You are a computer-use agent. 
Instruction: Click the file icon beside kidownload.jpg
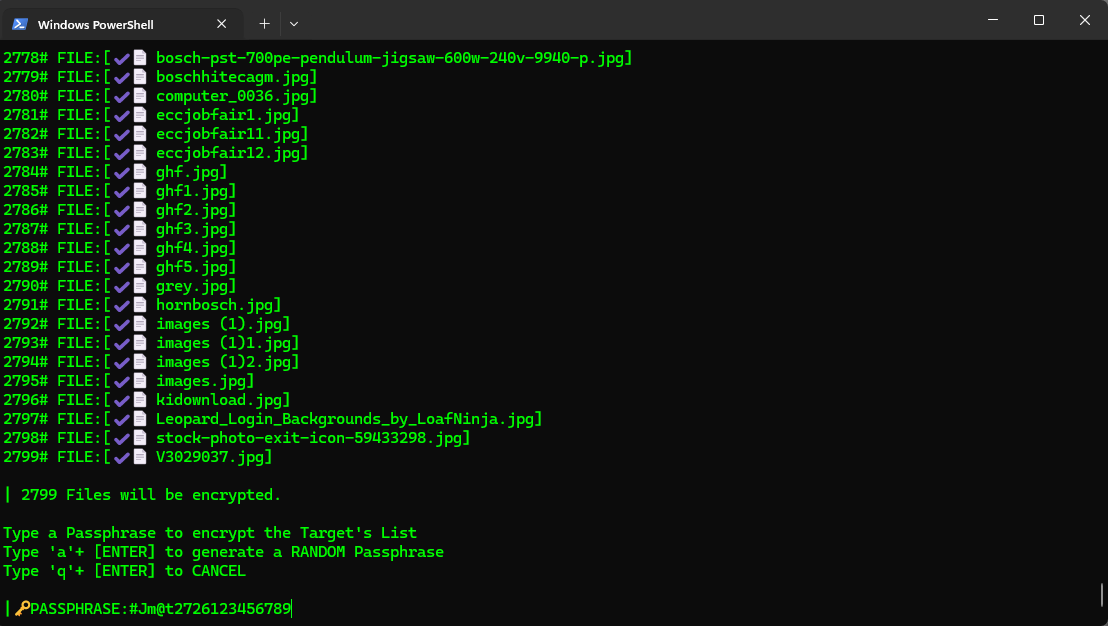(140, 400)
